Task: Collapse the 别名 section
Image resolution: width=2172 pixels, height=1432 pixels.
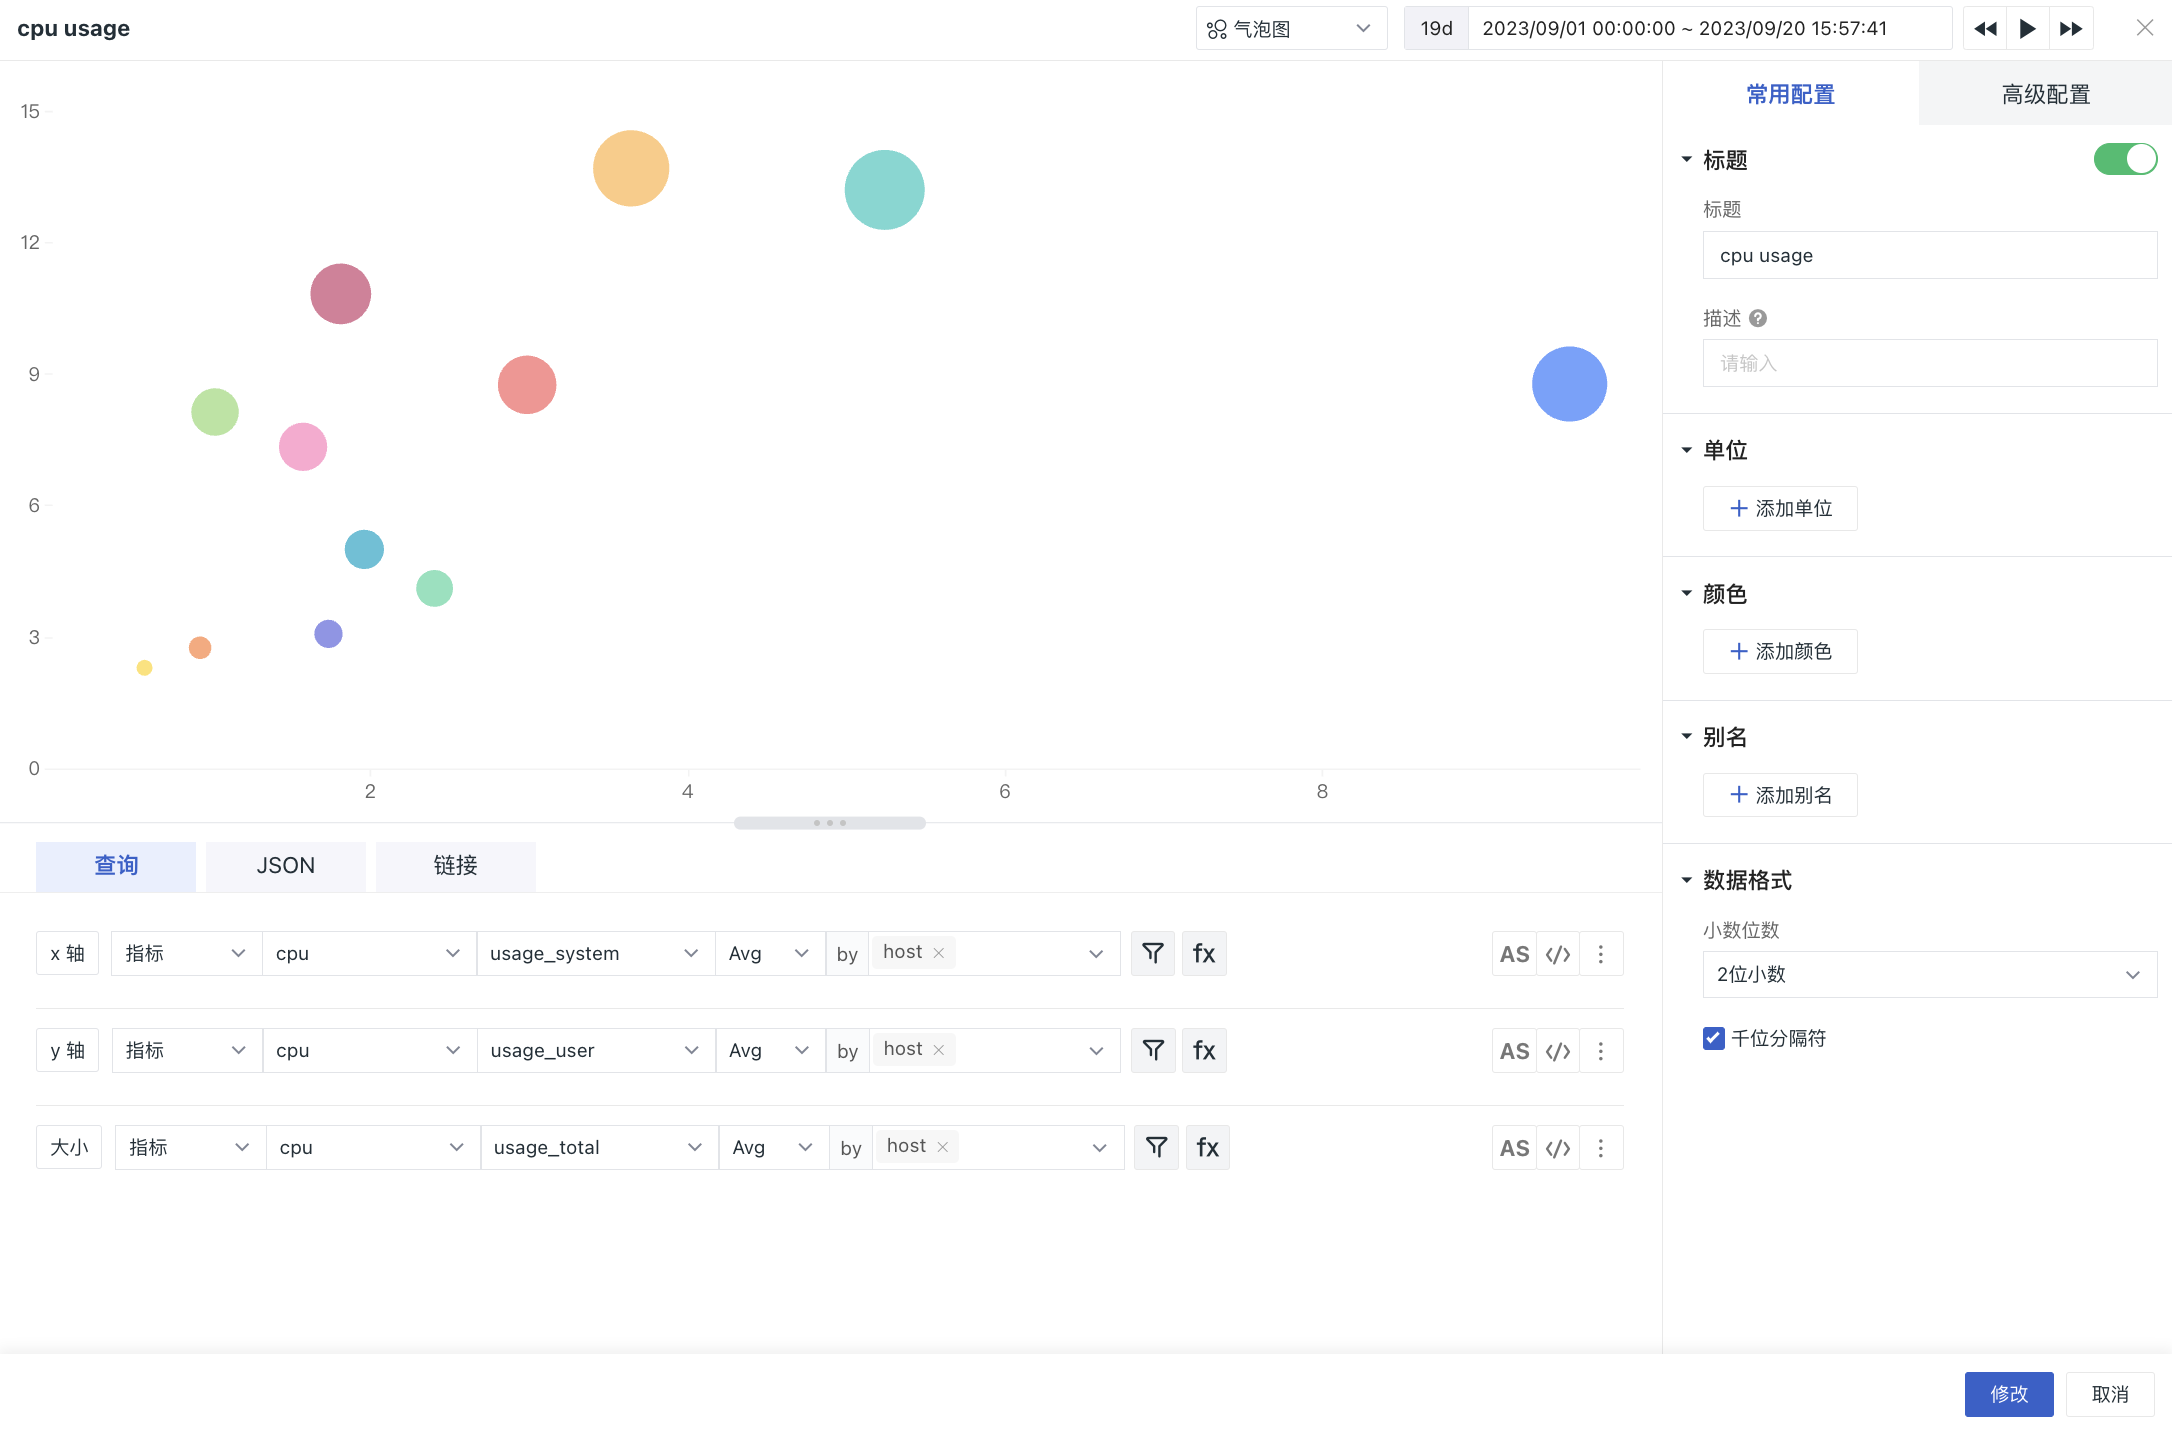Action: pos(1687,737)
